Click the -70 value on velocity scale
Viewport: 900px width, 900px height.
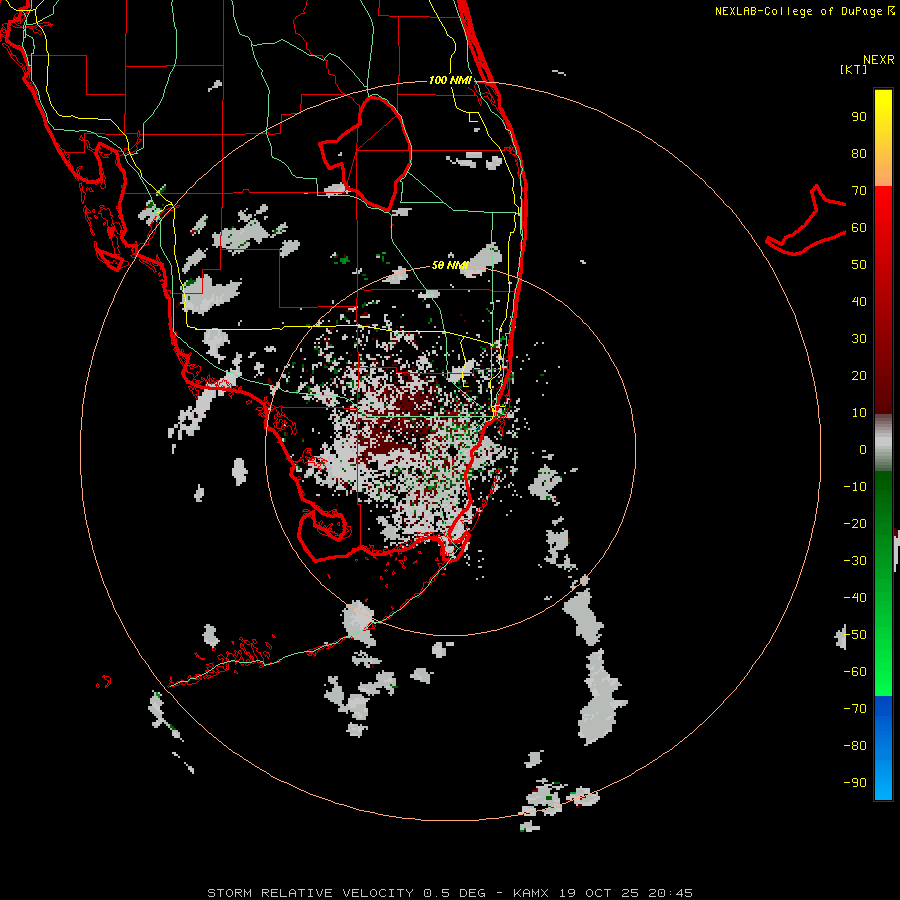tap(855, 708)
